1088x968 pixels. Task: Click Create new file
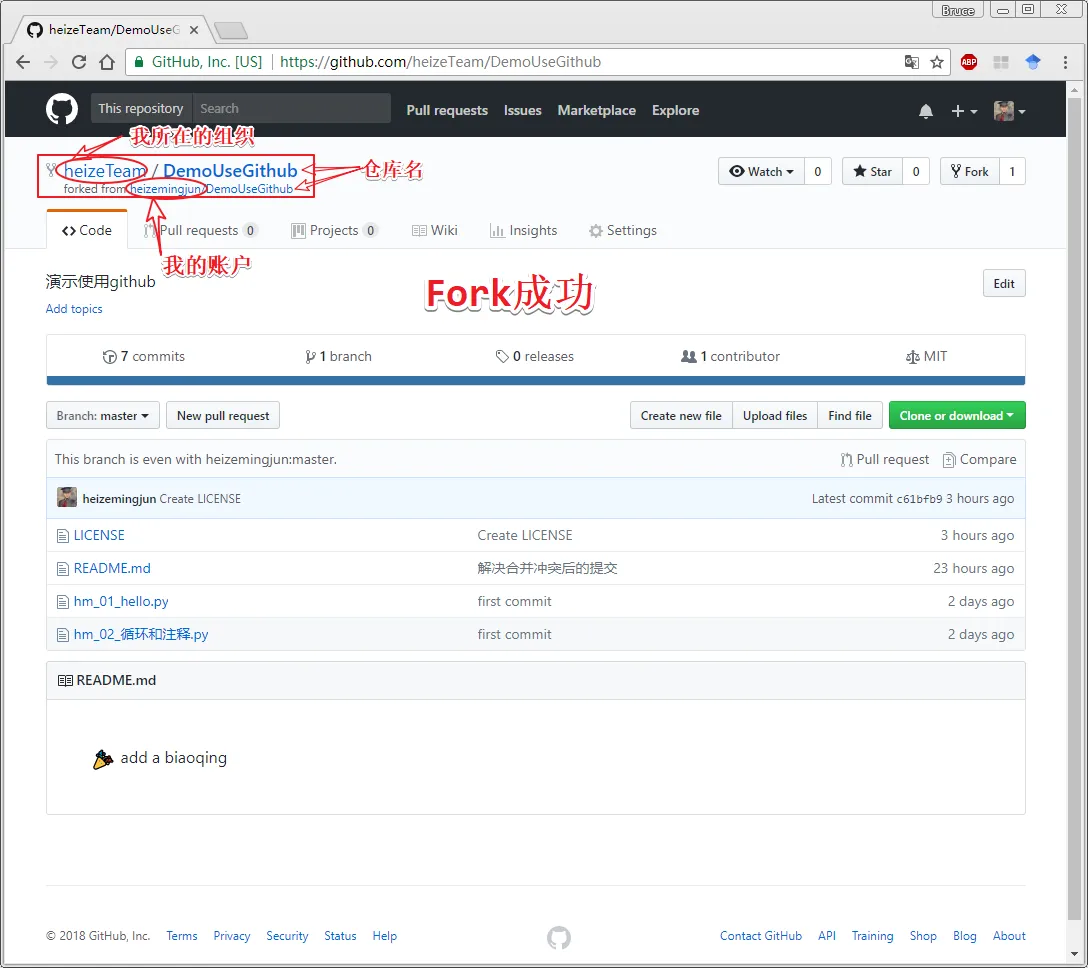click(681, 416)
